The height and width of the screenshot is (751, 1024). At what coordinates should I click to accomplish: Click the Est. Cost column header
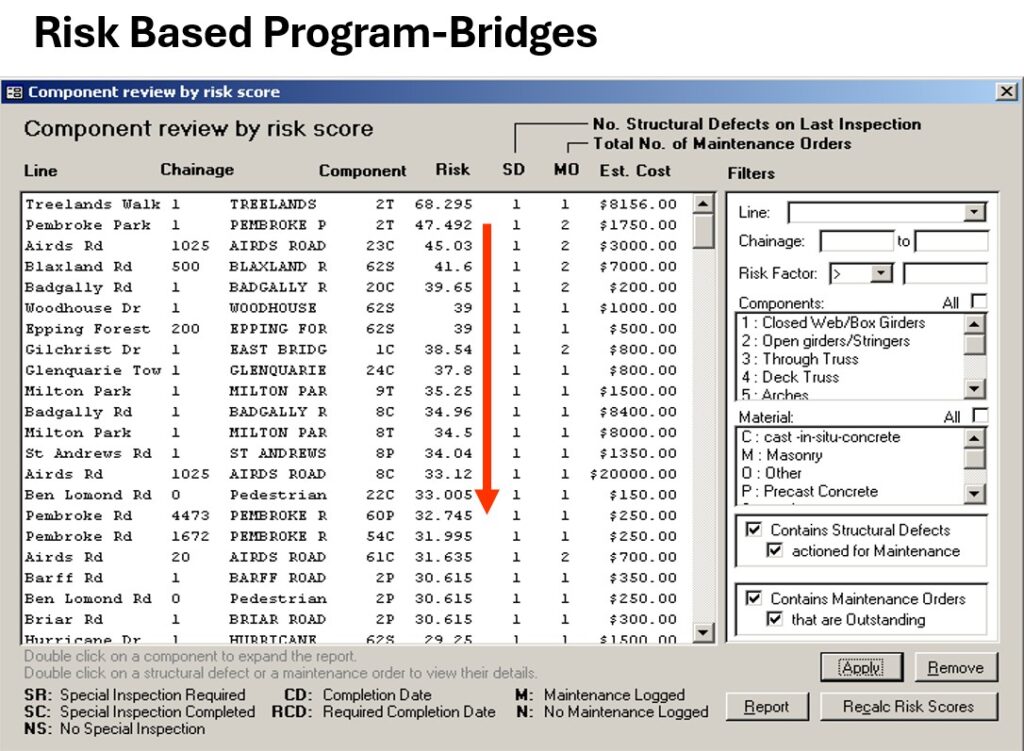[635, 170]
